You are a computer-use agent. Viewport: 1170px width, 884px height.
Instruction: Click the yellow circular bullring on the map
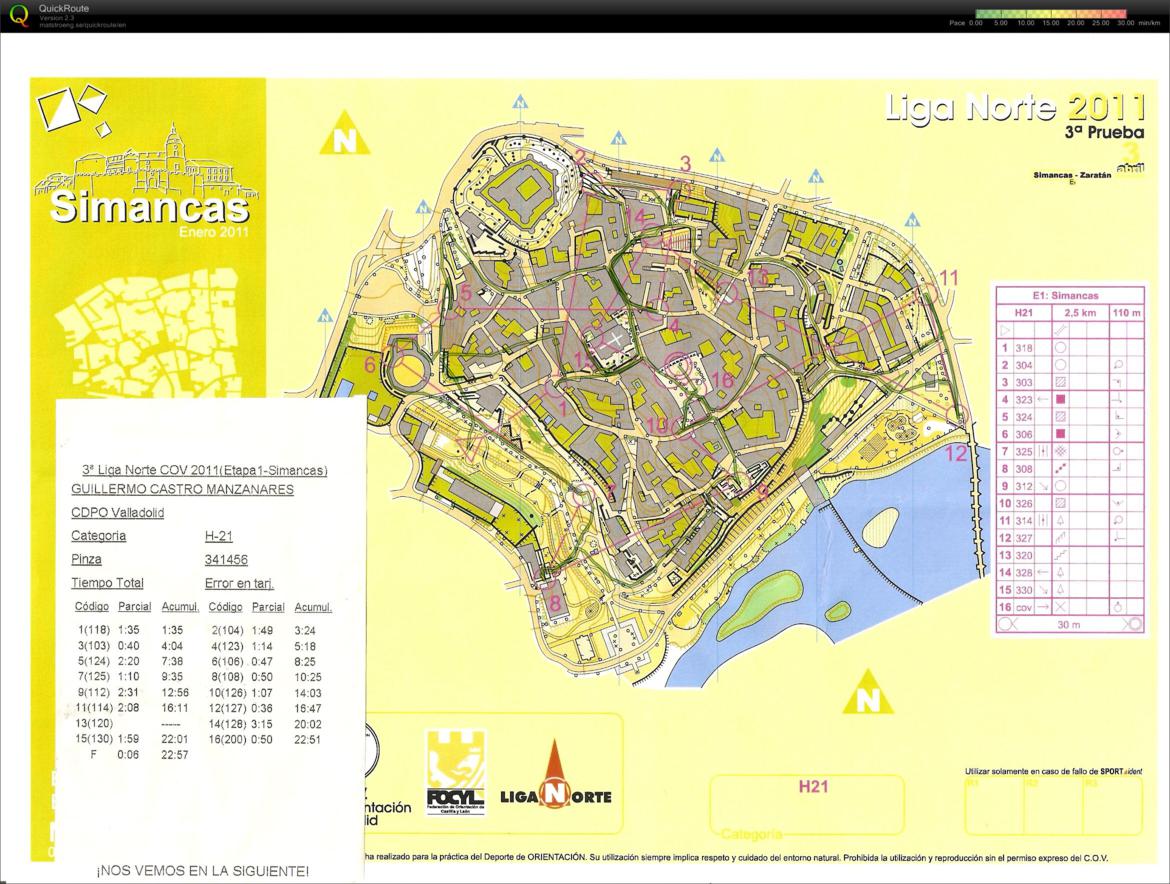pos(407,371)
